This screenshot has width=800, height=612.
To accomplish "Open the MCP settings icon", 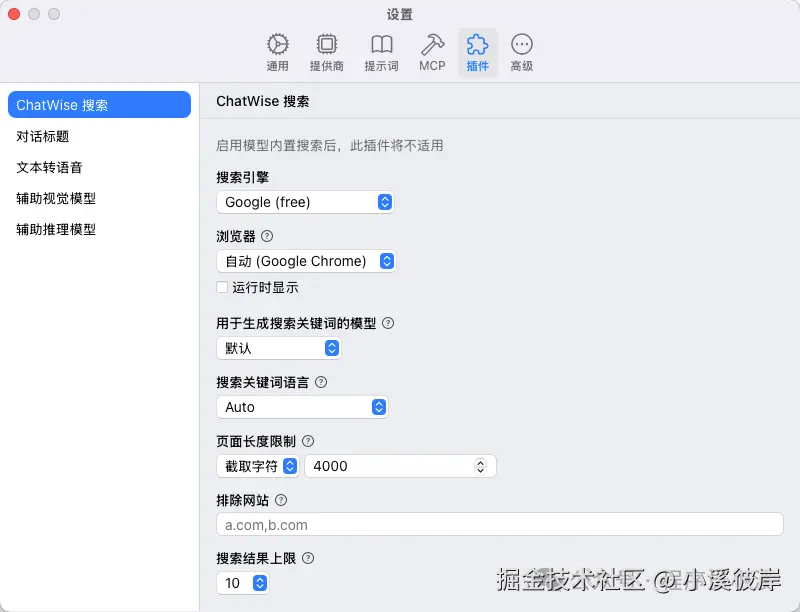I will (x=432, y=46).
